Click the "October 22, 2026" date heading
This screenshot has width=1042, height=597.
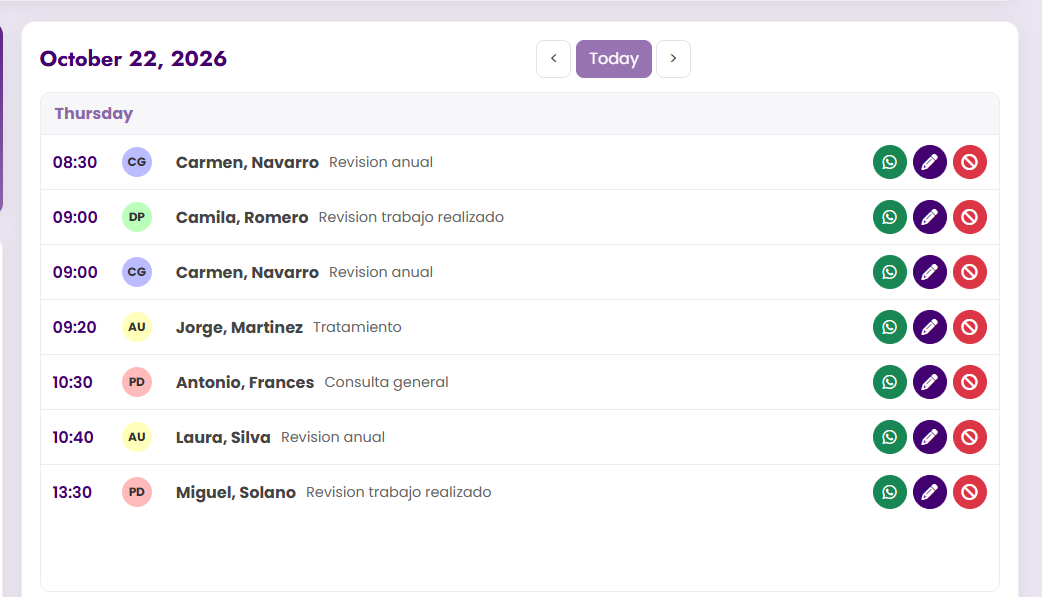(x=134, y=59)
